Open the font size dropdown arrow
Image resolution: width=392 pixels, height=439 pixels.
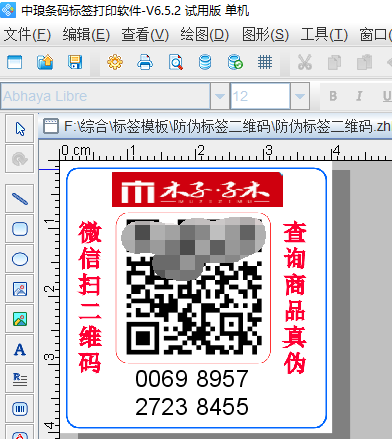pyautogui.click(x=300, y=96)
